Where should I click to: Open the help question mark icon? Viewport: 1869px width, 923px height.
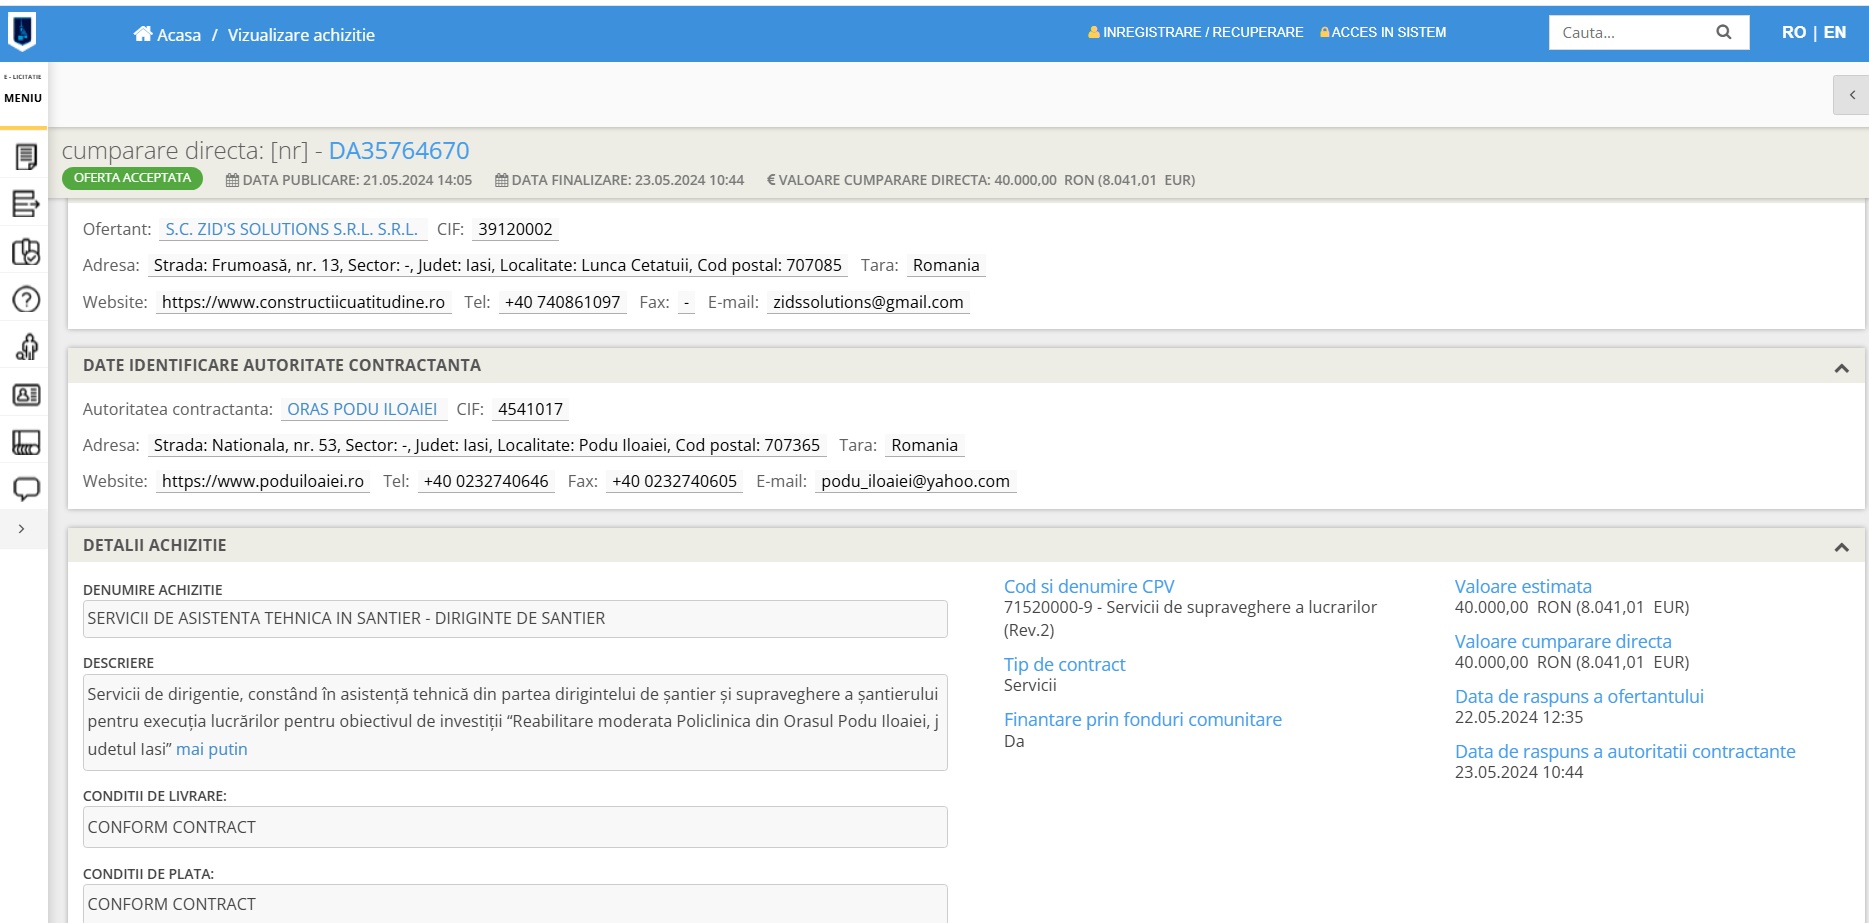point(26,299)
